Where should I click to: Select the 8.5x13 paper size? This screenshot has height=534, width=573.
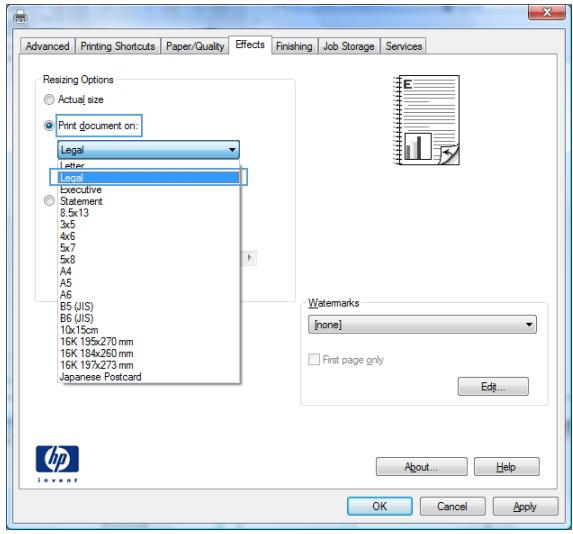[149, 213]
